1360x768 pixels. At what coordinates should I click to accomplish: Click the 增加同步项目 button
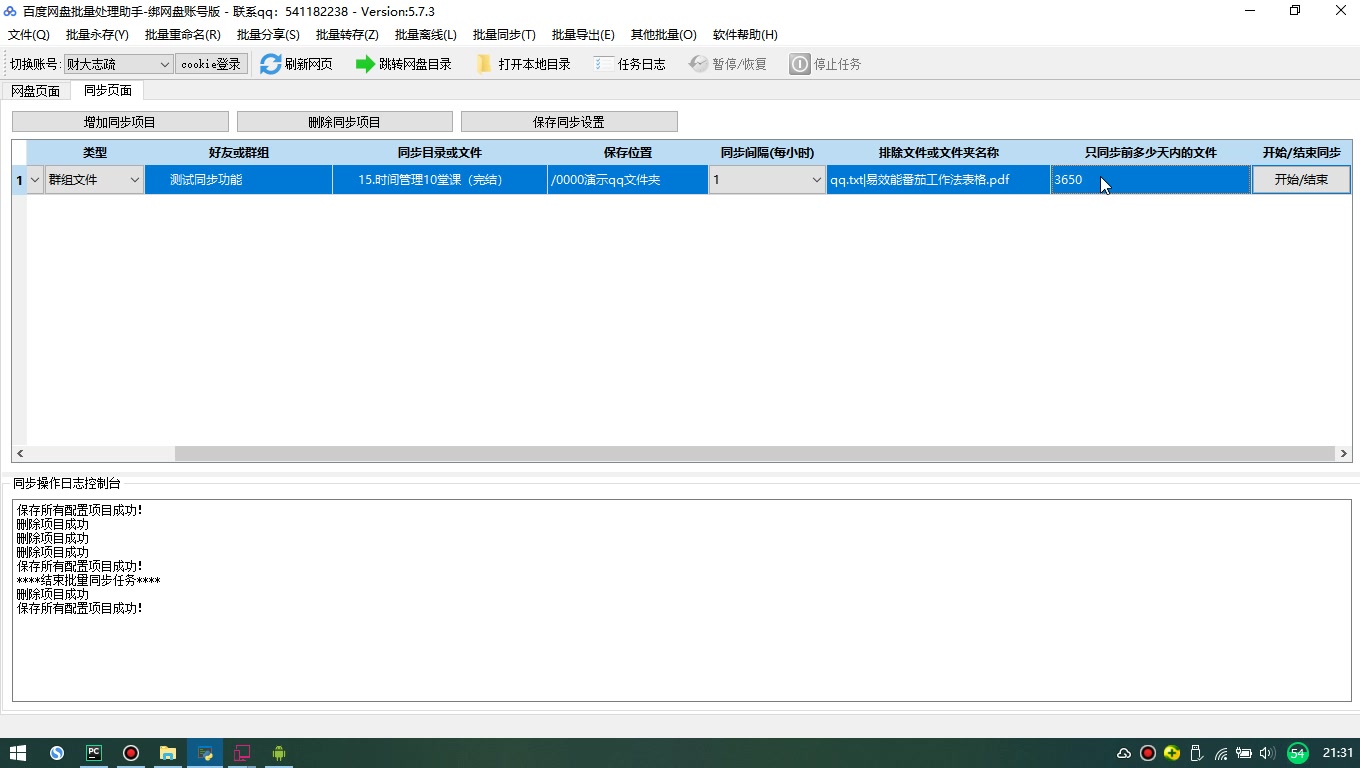[x=120, y=122]
